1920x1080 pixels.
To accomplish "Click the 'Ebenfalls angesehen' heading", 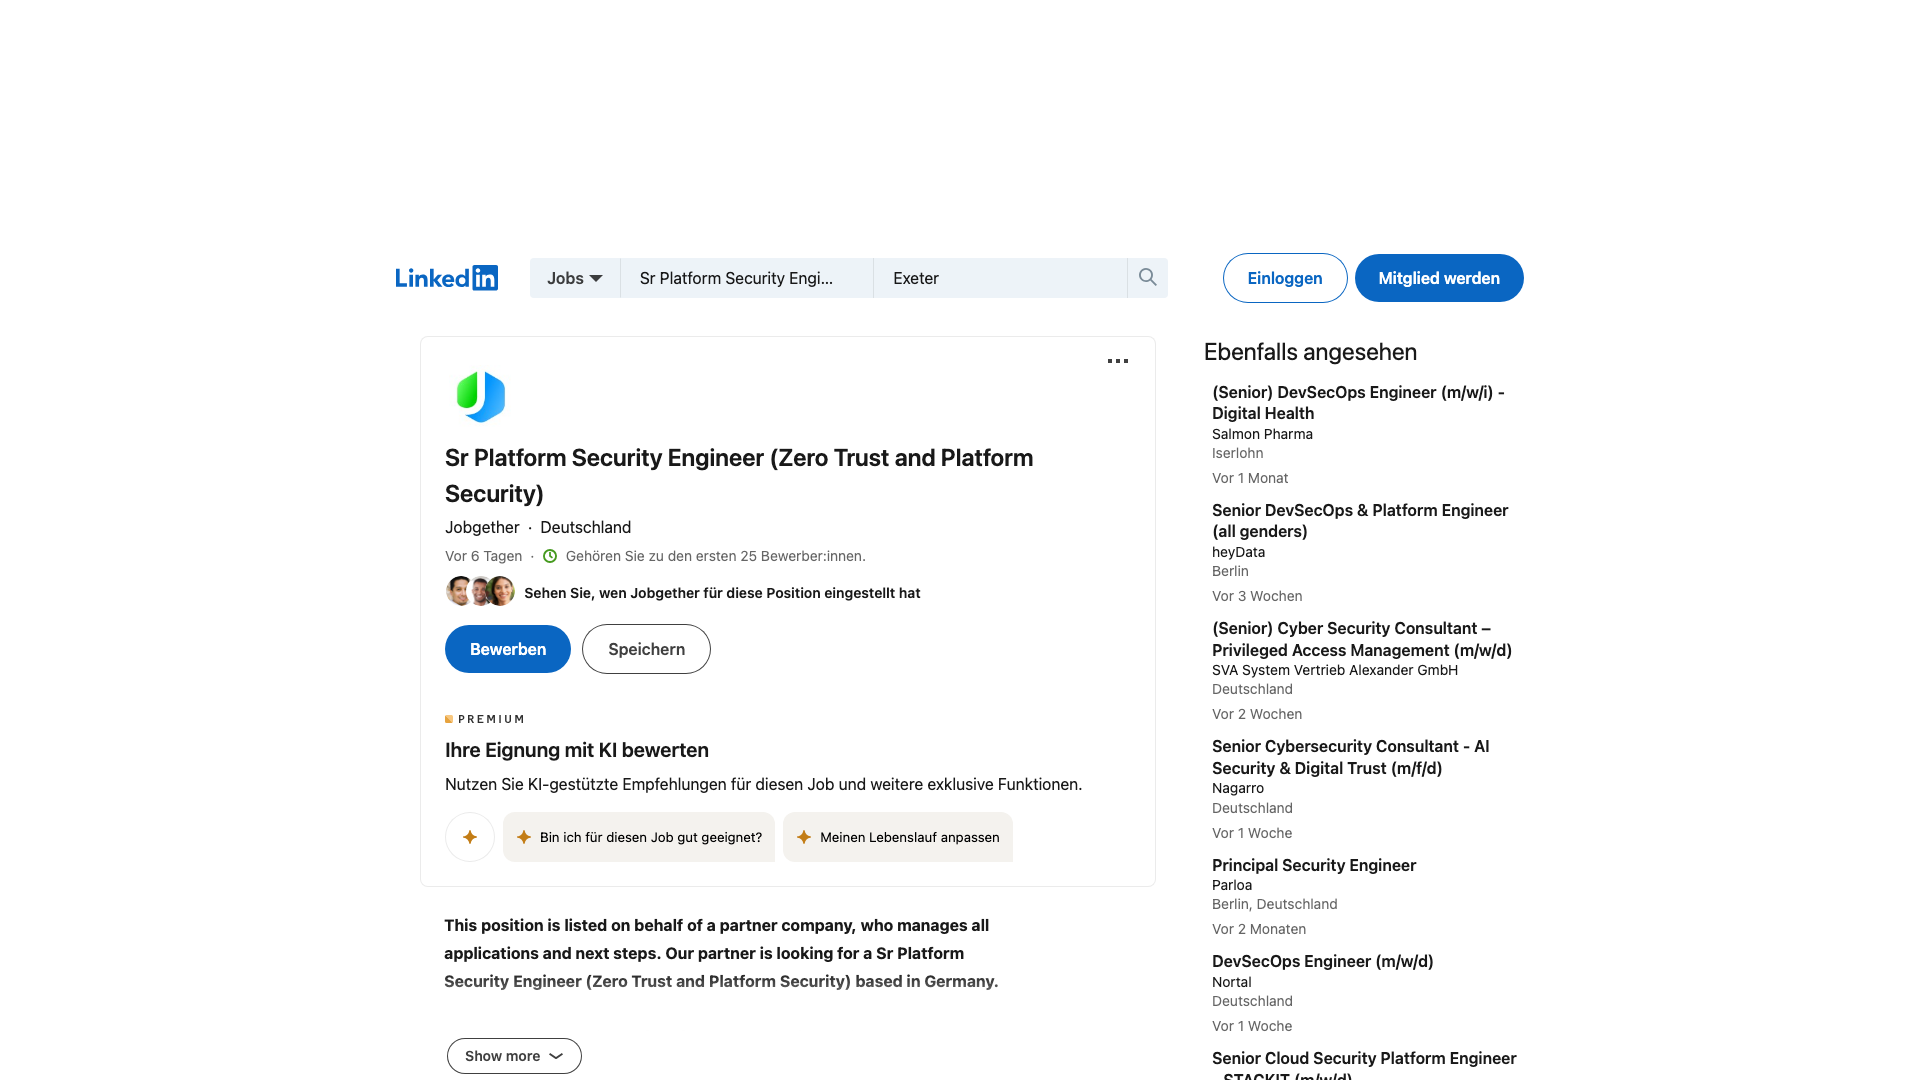I will tap(1310, 352).
